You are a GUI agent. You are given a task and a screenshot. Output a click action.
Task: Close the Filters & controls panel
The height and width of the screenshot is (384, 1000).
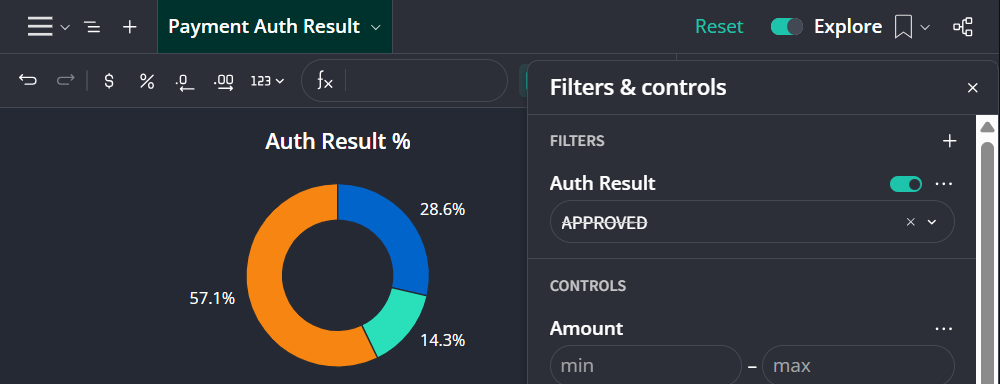pos(973,88)
